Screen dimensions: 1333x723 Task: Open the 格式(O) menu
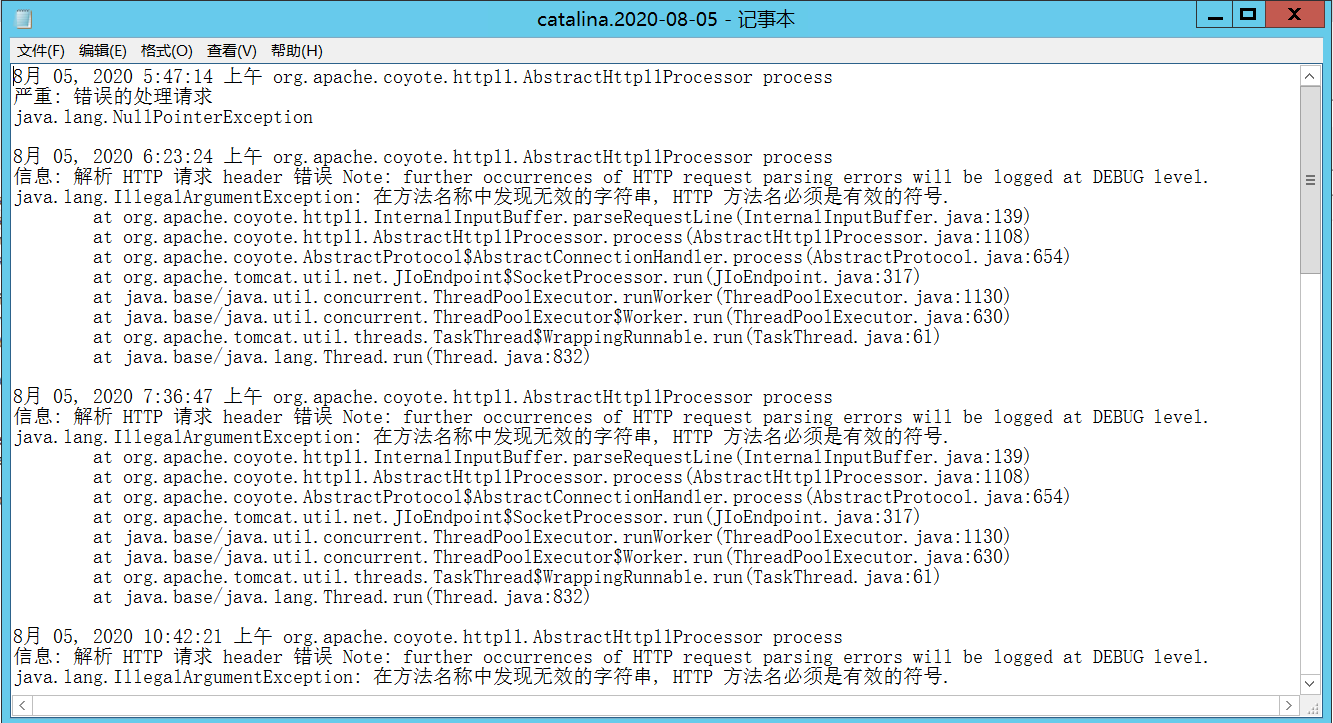pyautogui.click(x=166, y=51)
